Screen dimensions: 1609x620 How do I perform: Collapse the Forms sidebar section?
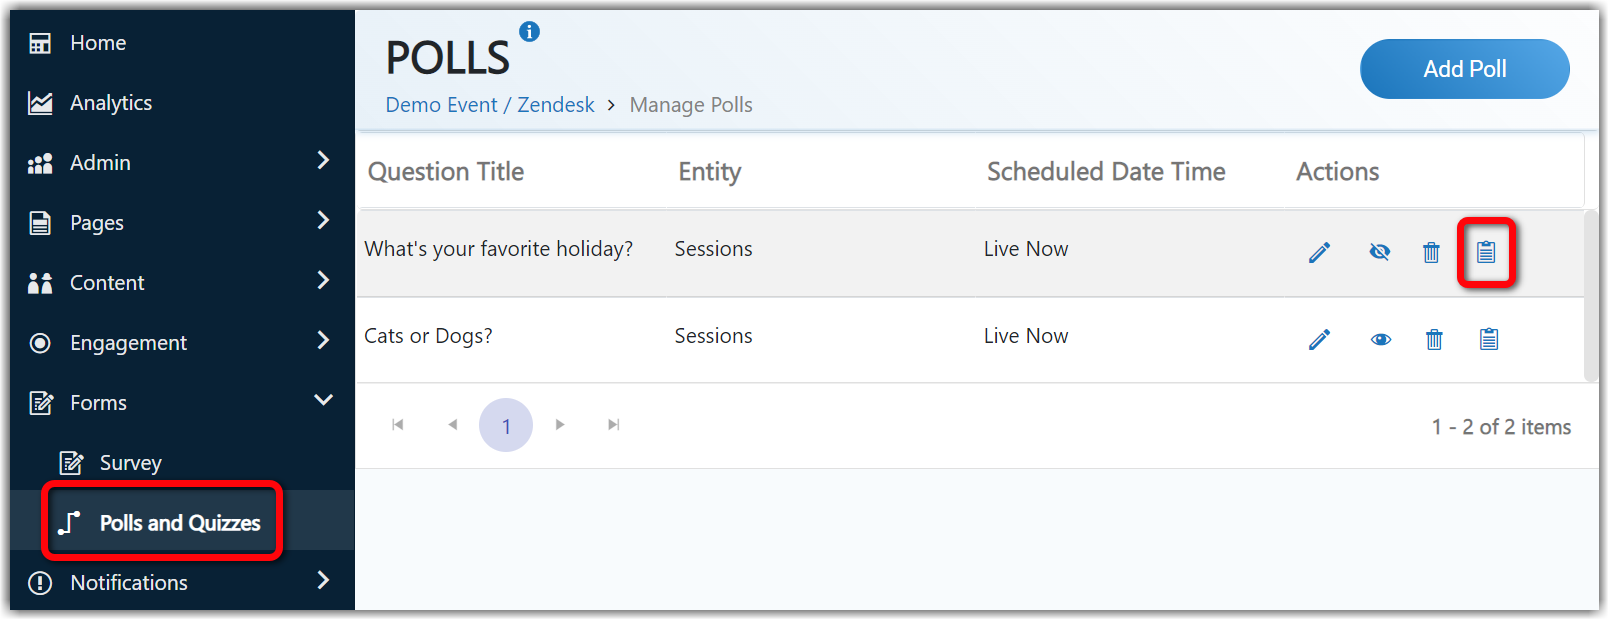[x=322, y=401]
